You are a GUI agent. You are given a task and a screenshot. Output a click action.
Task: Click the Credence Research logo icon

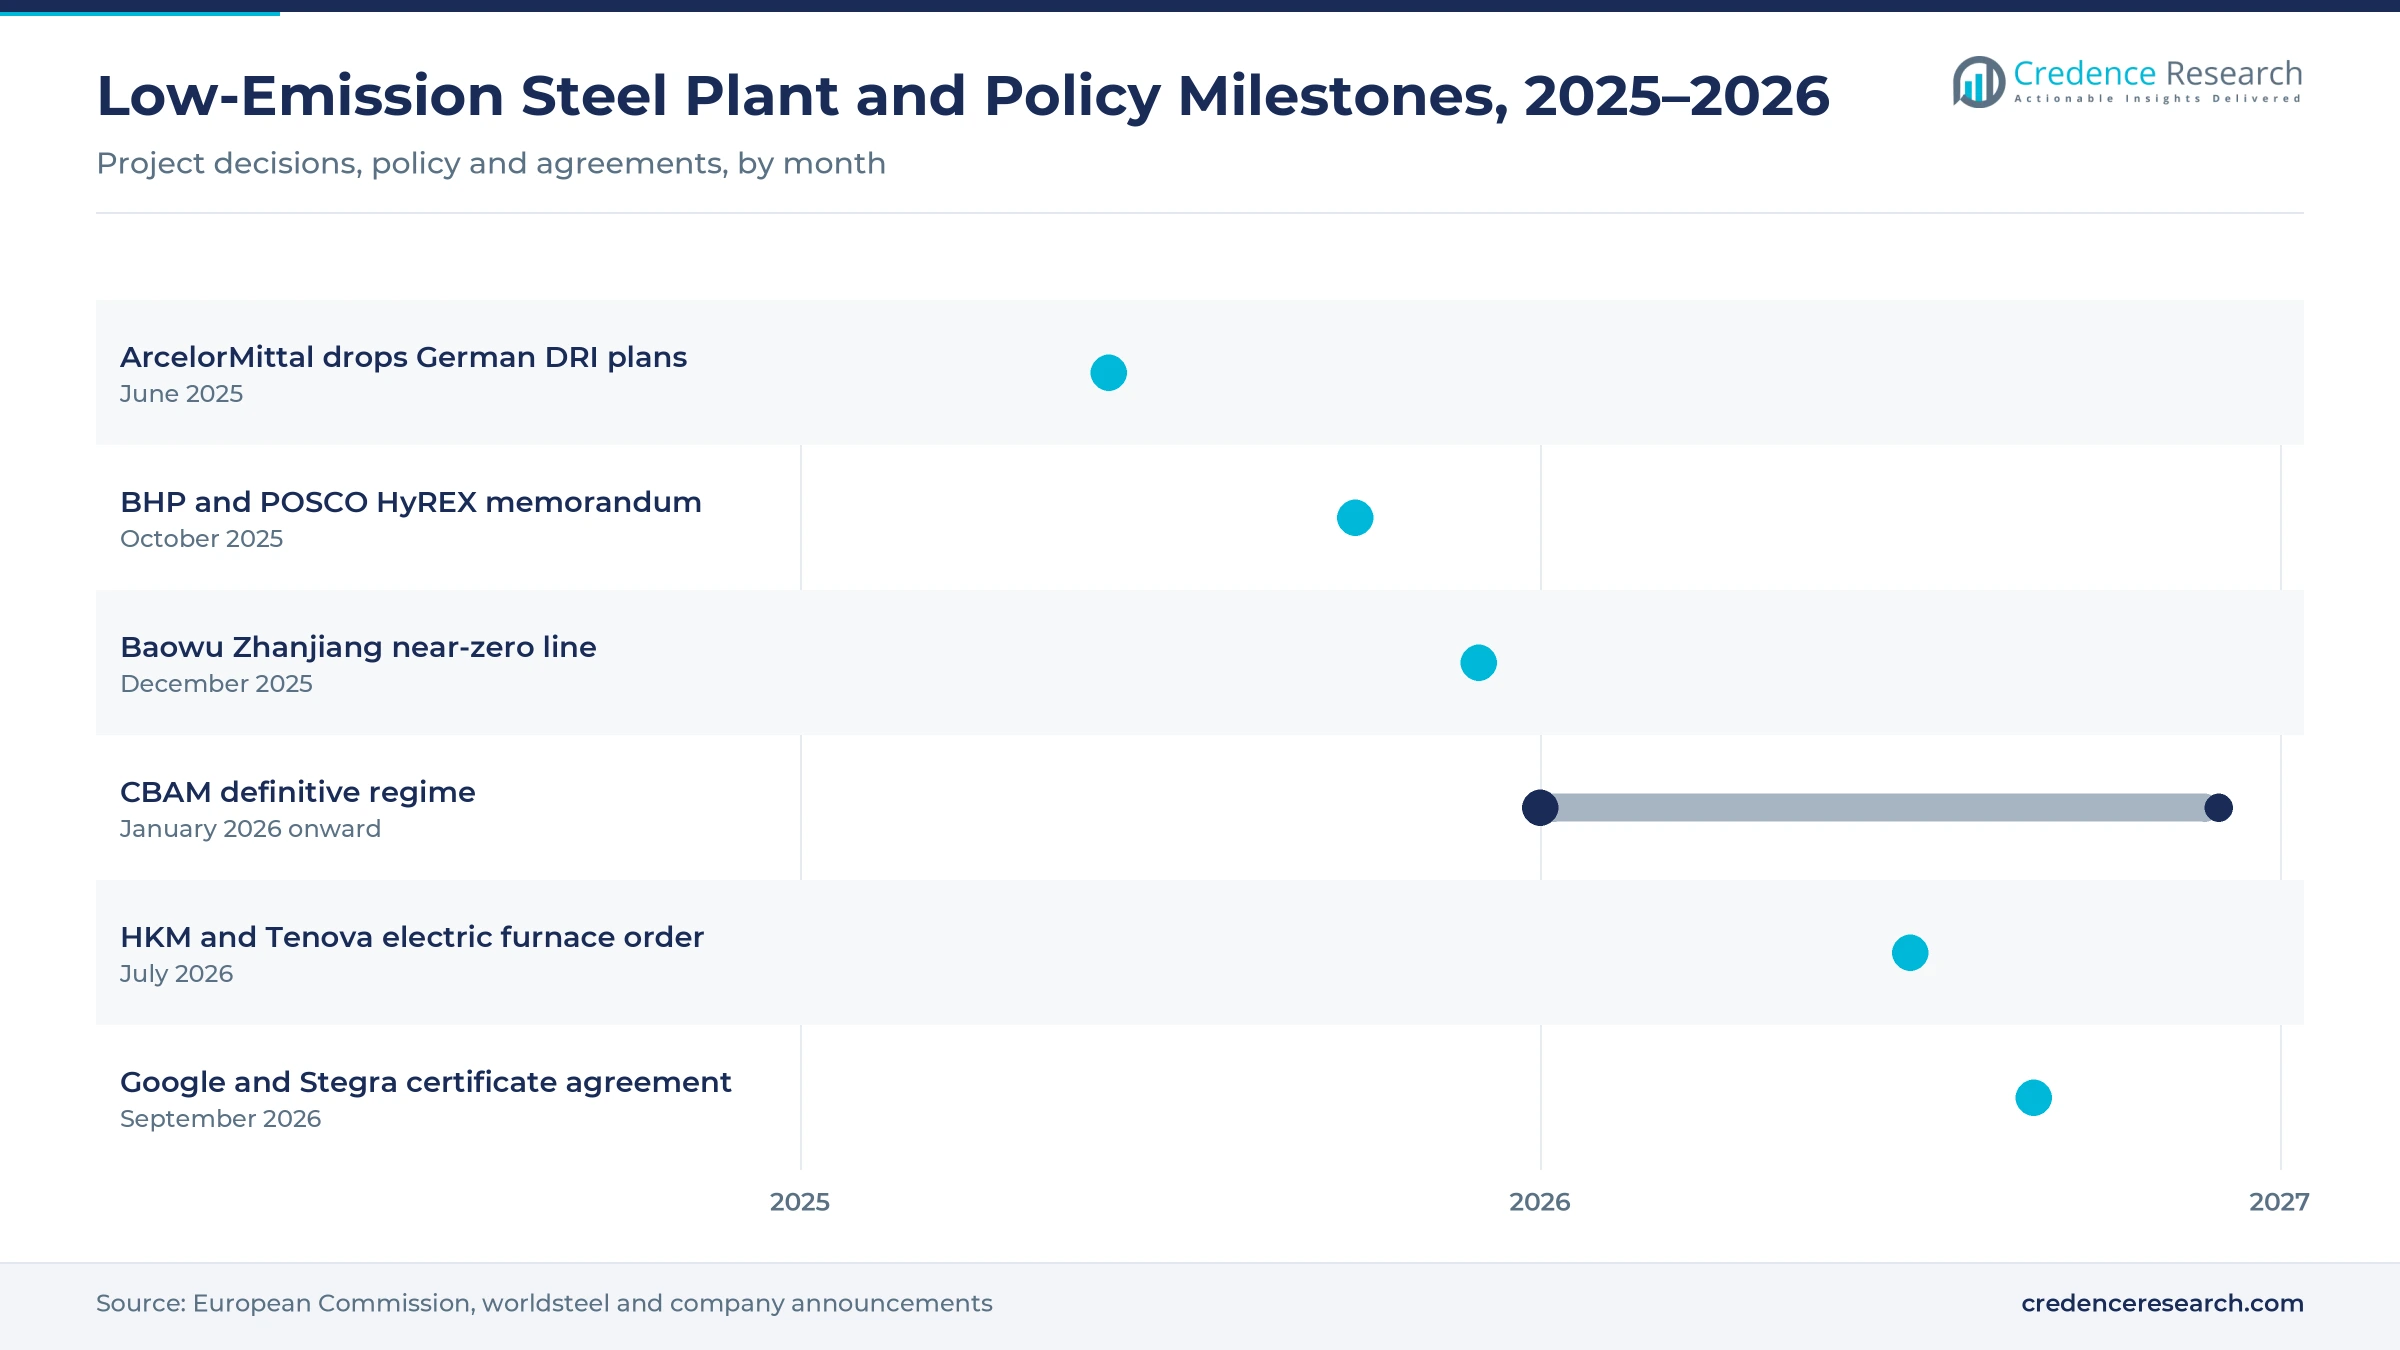click(1978, 82)
